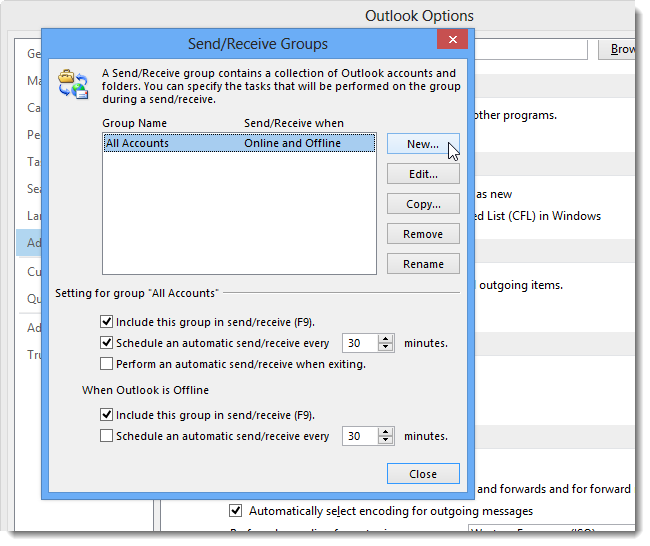Viewport: 650px width, 546px height.
Task: Click the New... button
Action: [x=423, y=144]
